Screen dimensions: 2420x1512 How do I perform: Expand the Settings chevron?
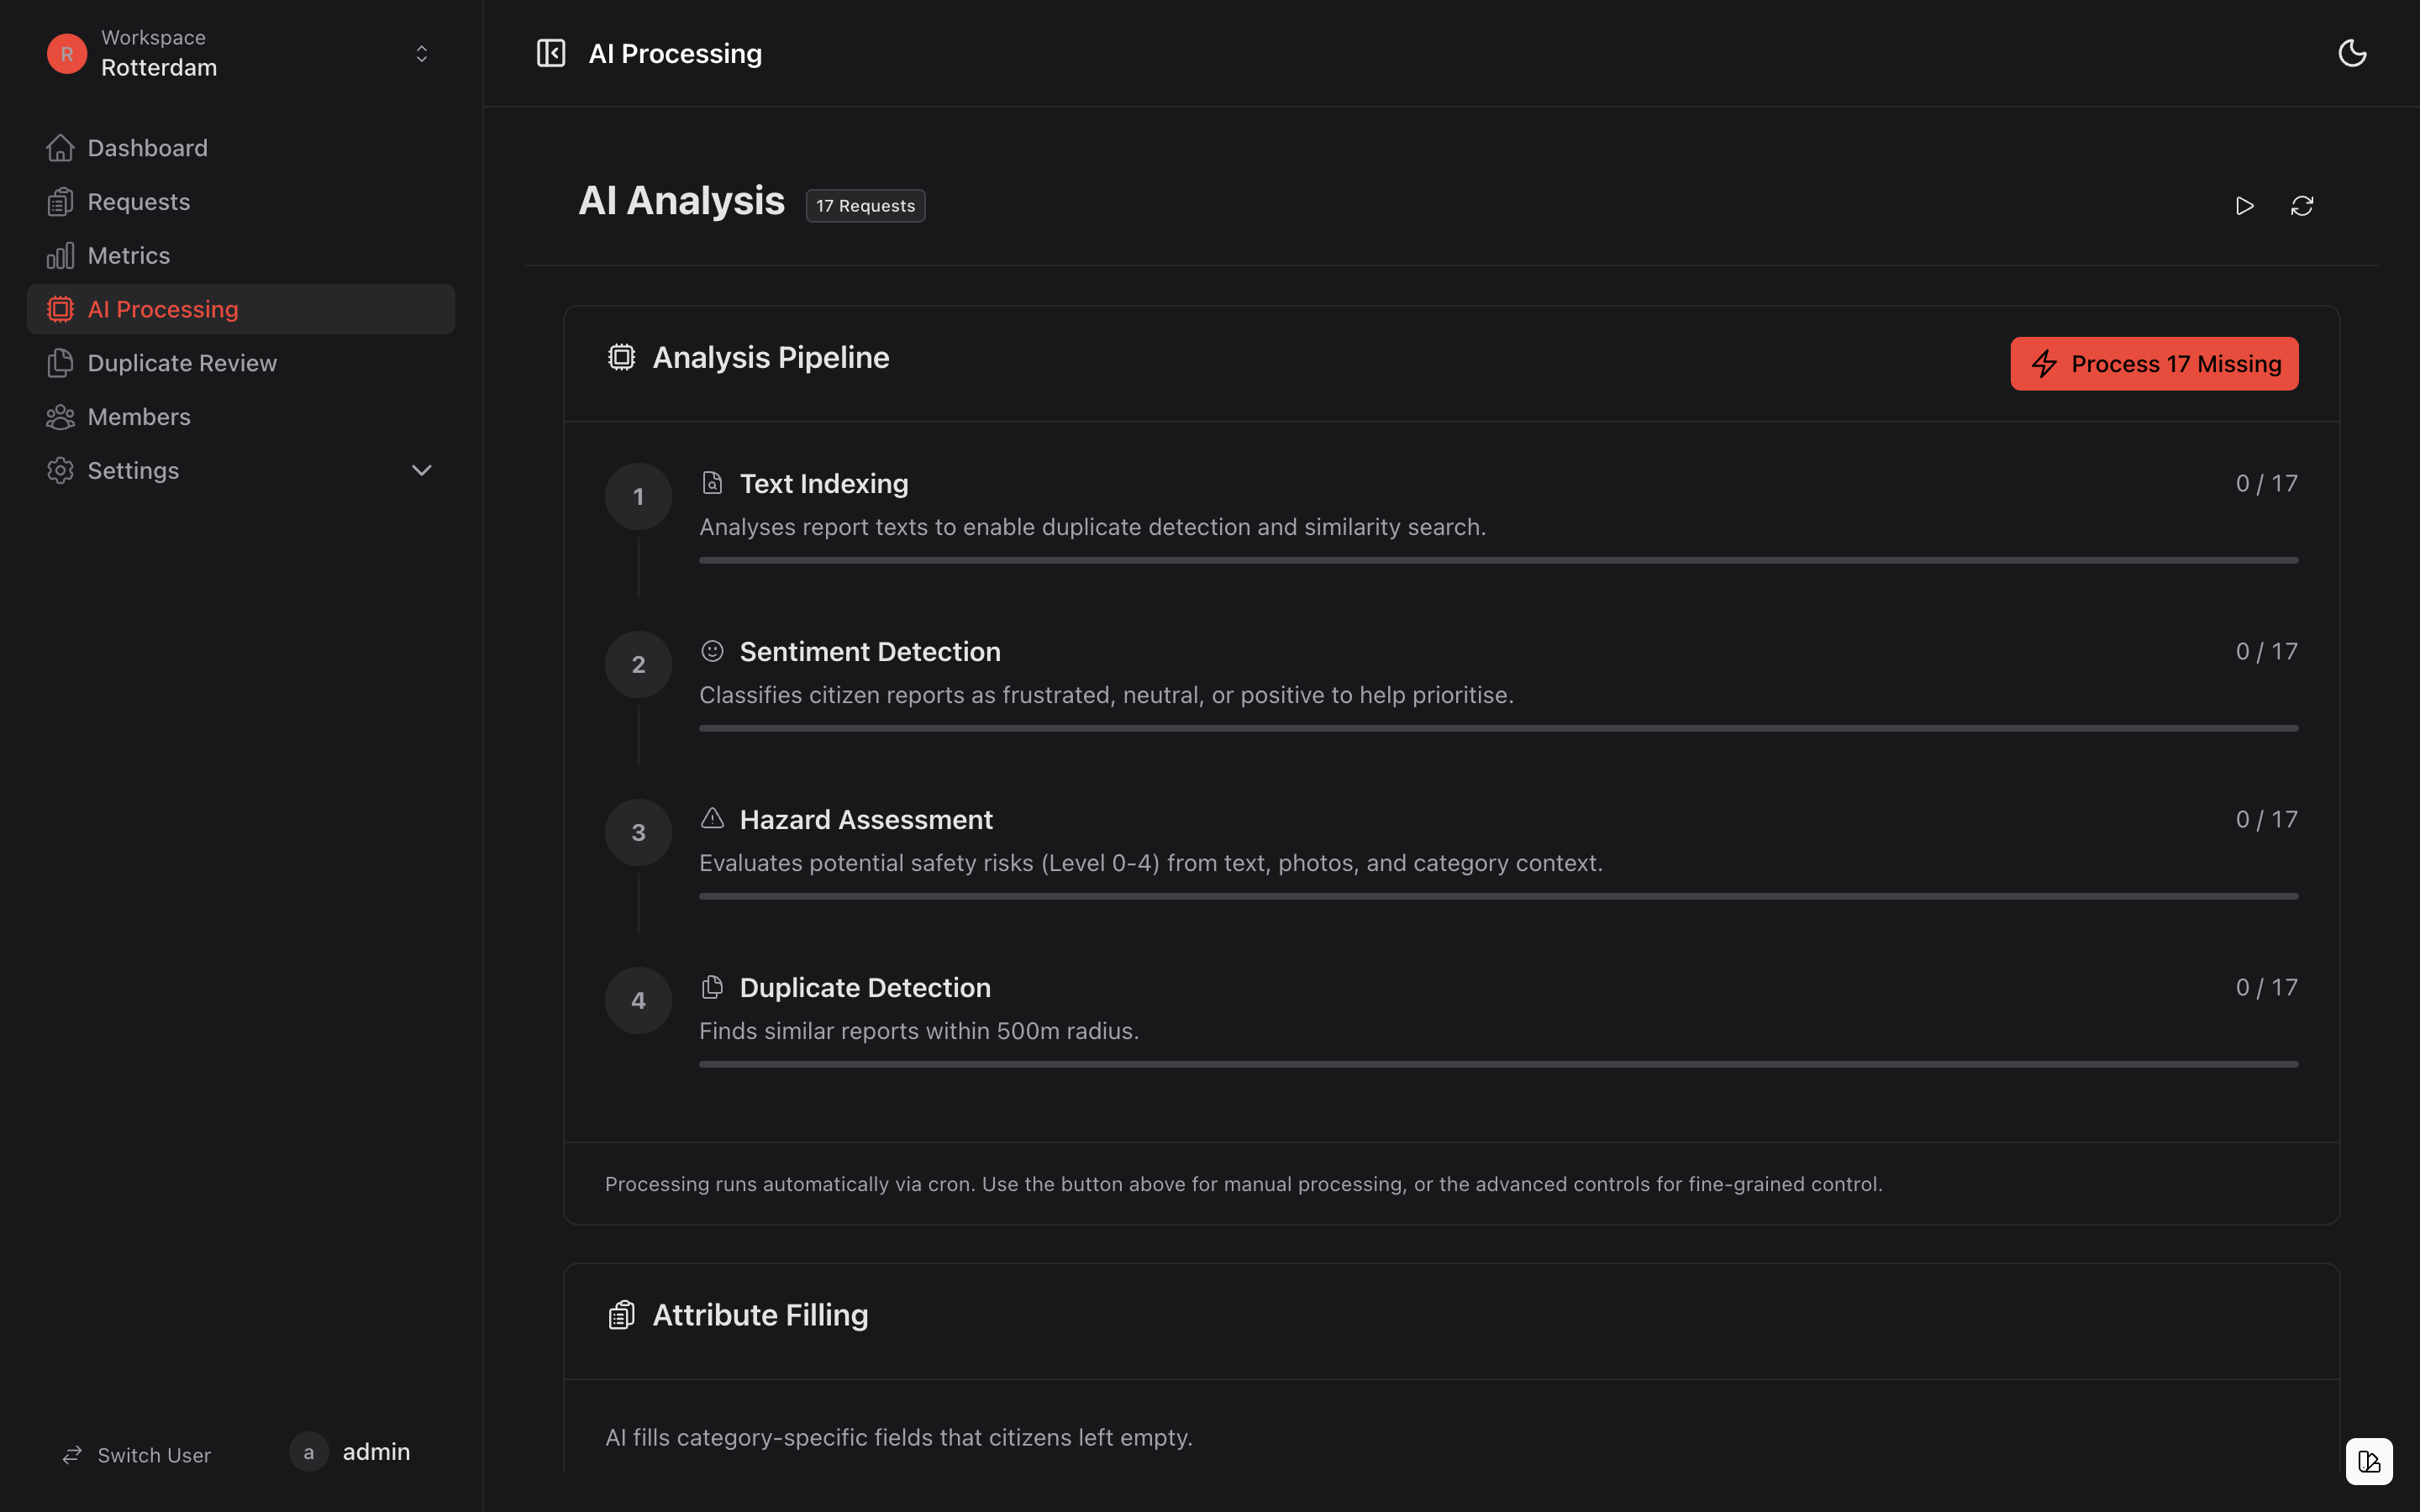(422, 471)
